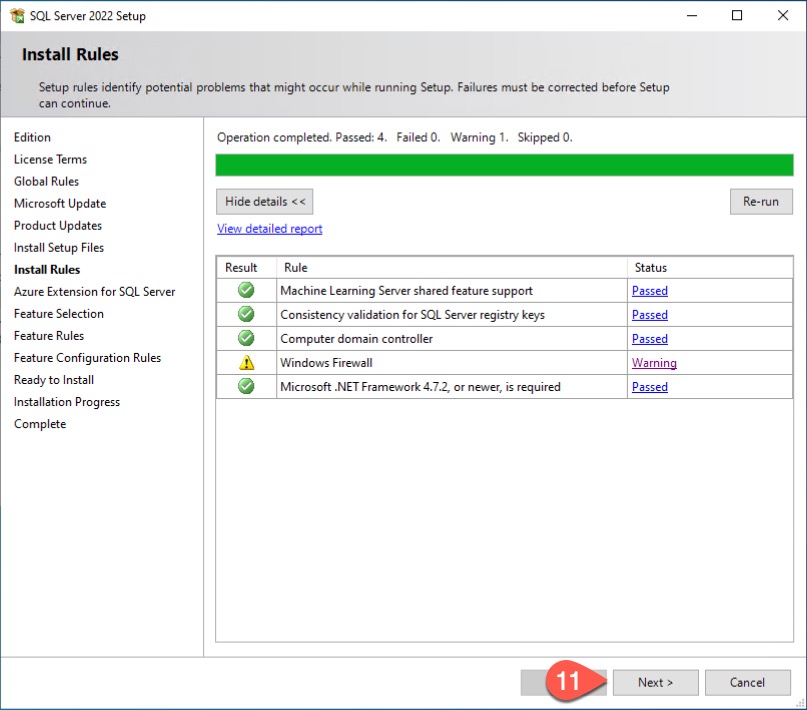The width and height of the screenshot is (807, 710).
Task: Open the View detailed report link
Action: click(270, 229)
